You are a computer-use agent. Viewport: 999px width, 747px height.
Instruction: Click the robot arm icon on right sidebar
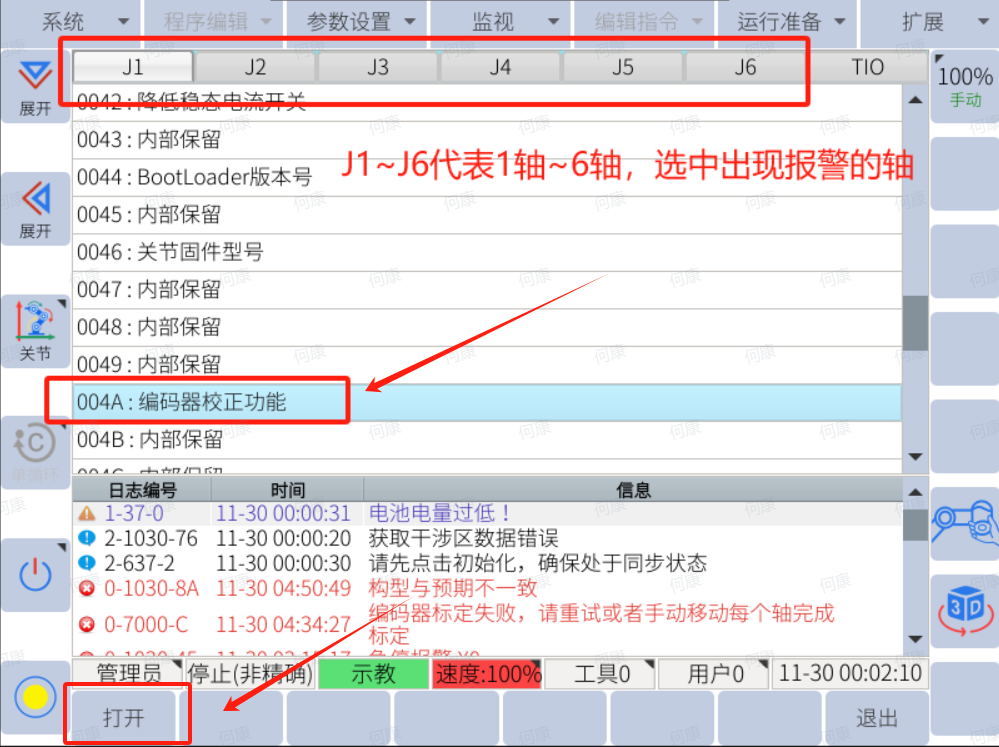(964, 523)
